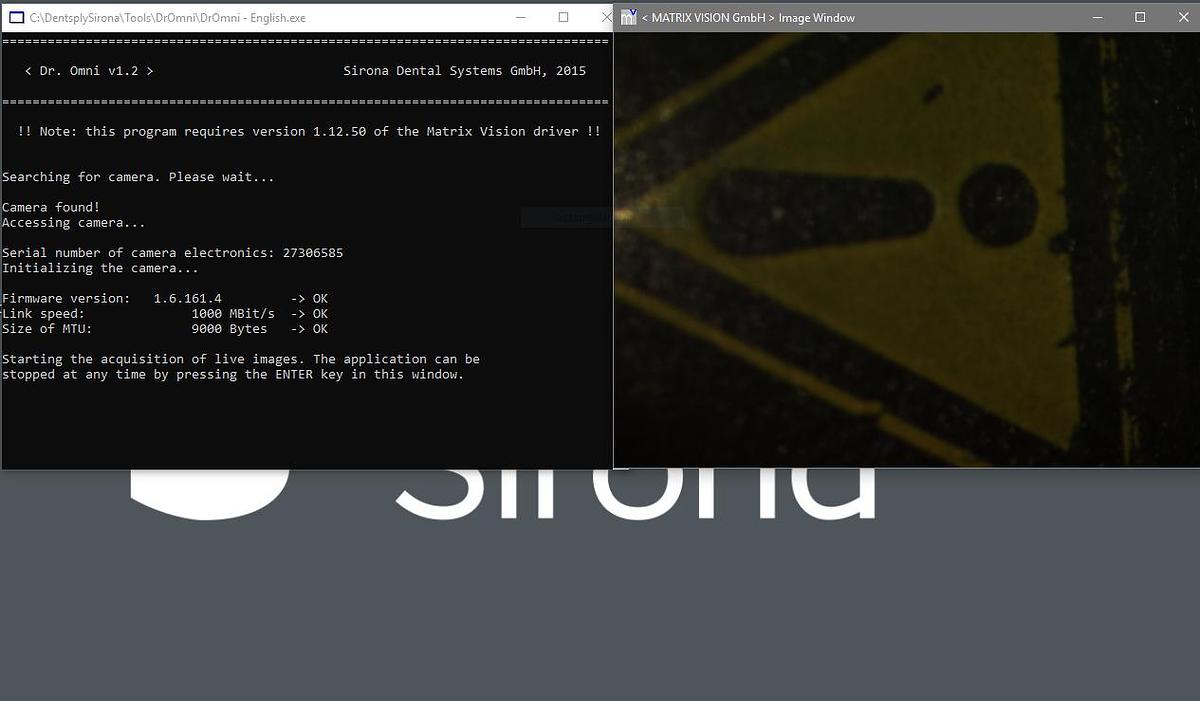Minimize the Dr. Omni console window
The width and height of the screenshot is (1200, 701).
pos(520,17)
